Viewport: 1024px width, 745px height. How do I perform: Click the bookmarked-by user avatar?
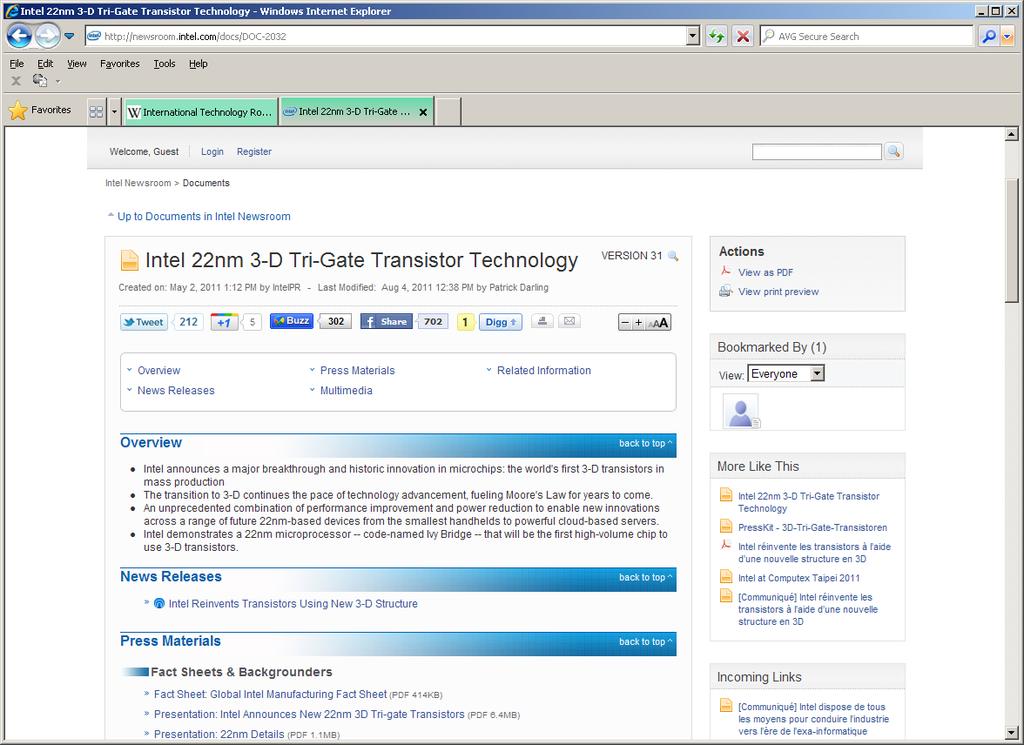[741, 411]
